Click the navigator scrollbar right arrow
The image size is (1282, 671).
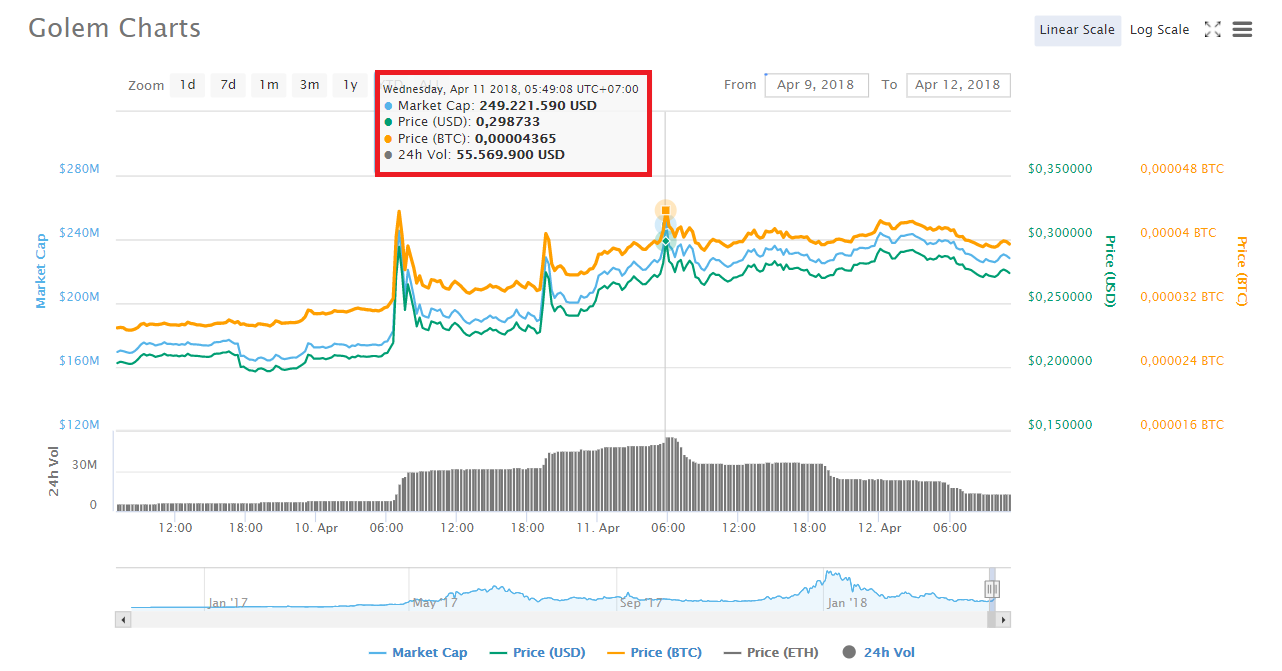coord(1003,620)
